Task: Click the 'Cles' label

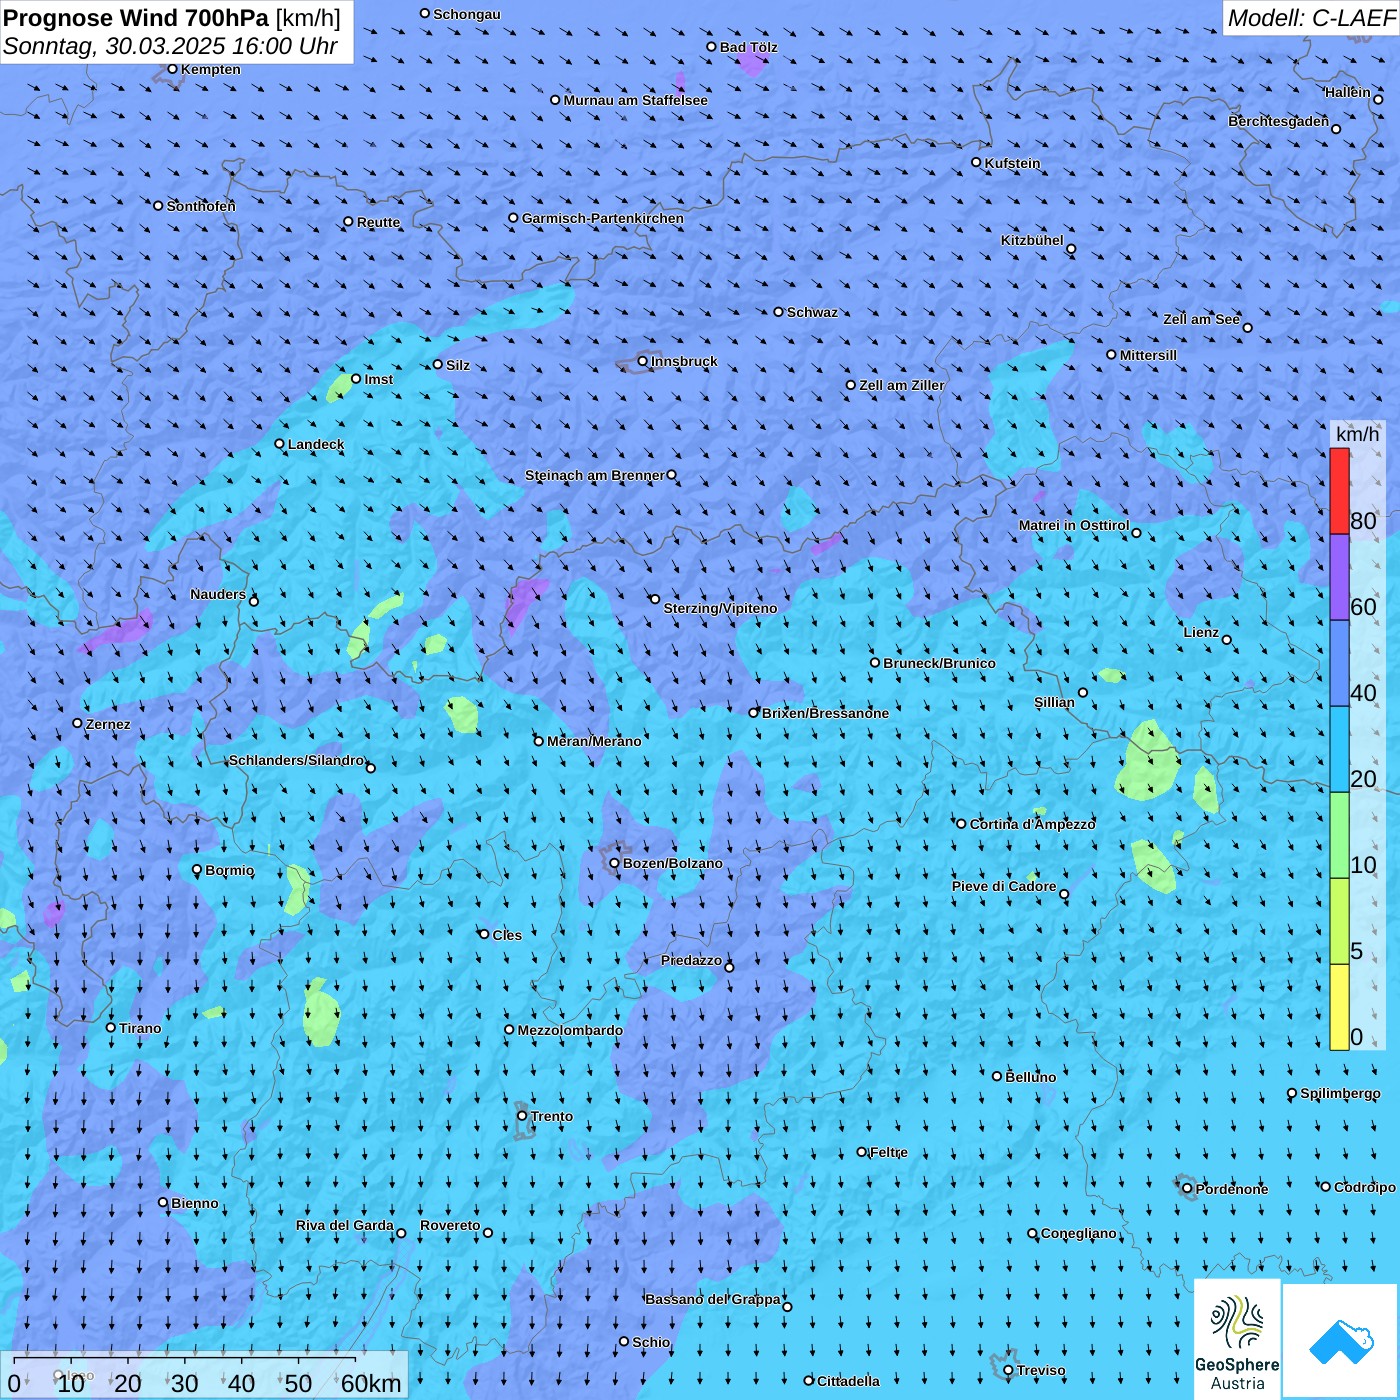Action: point(507,935)
